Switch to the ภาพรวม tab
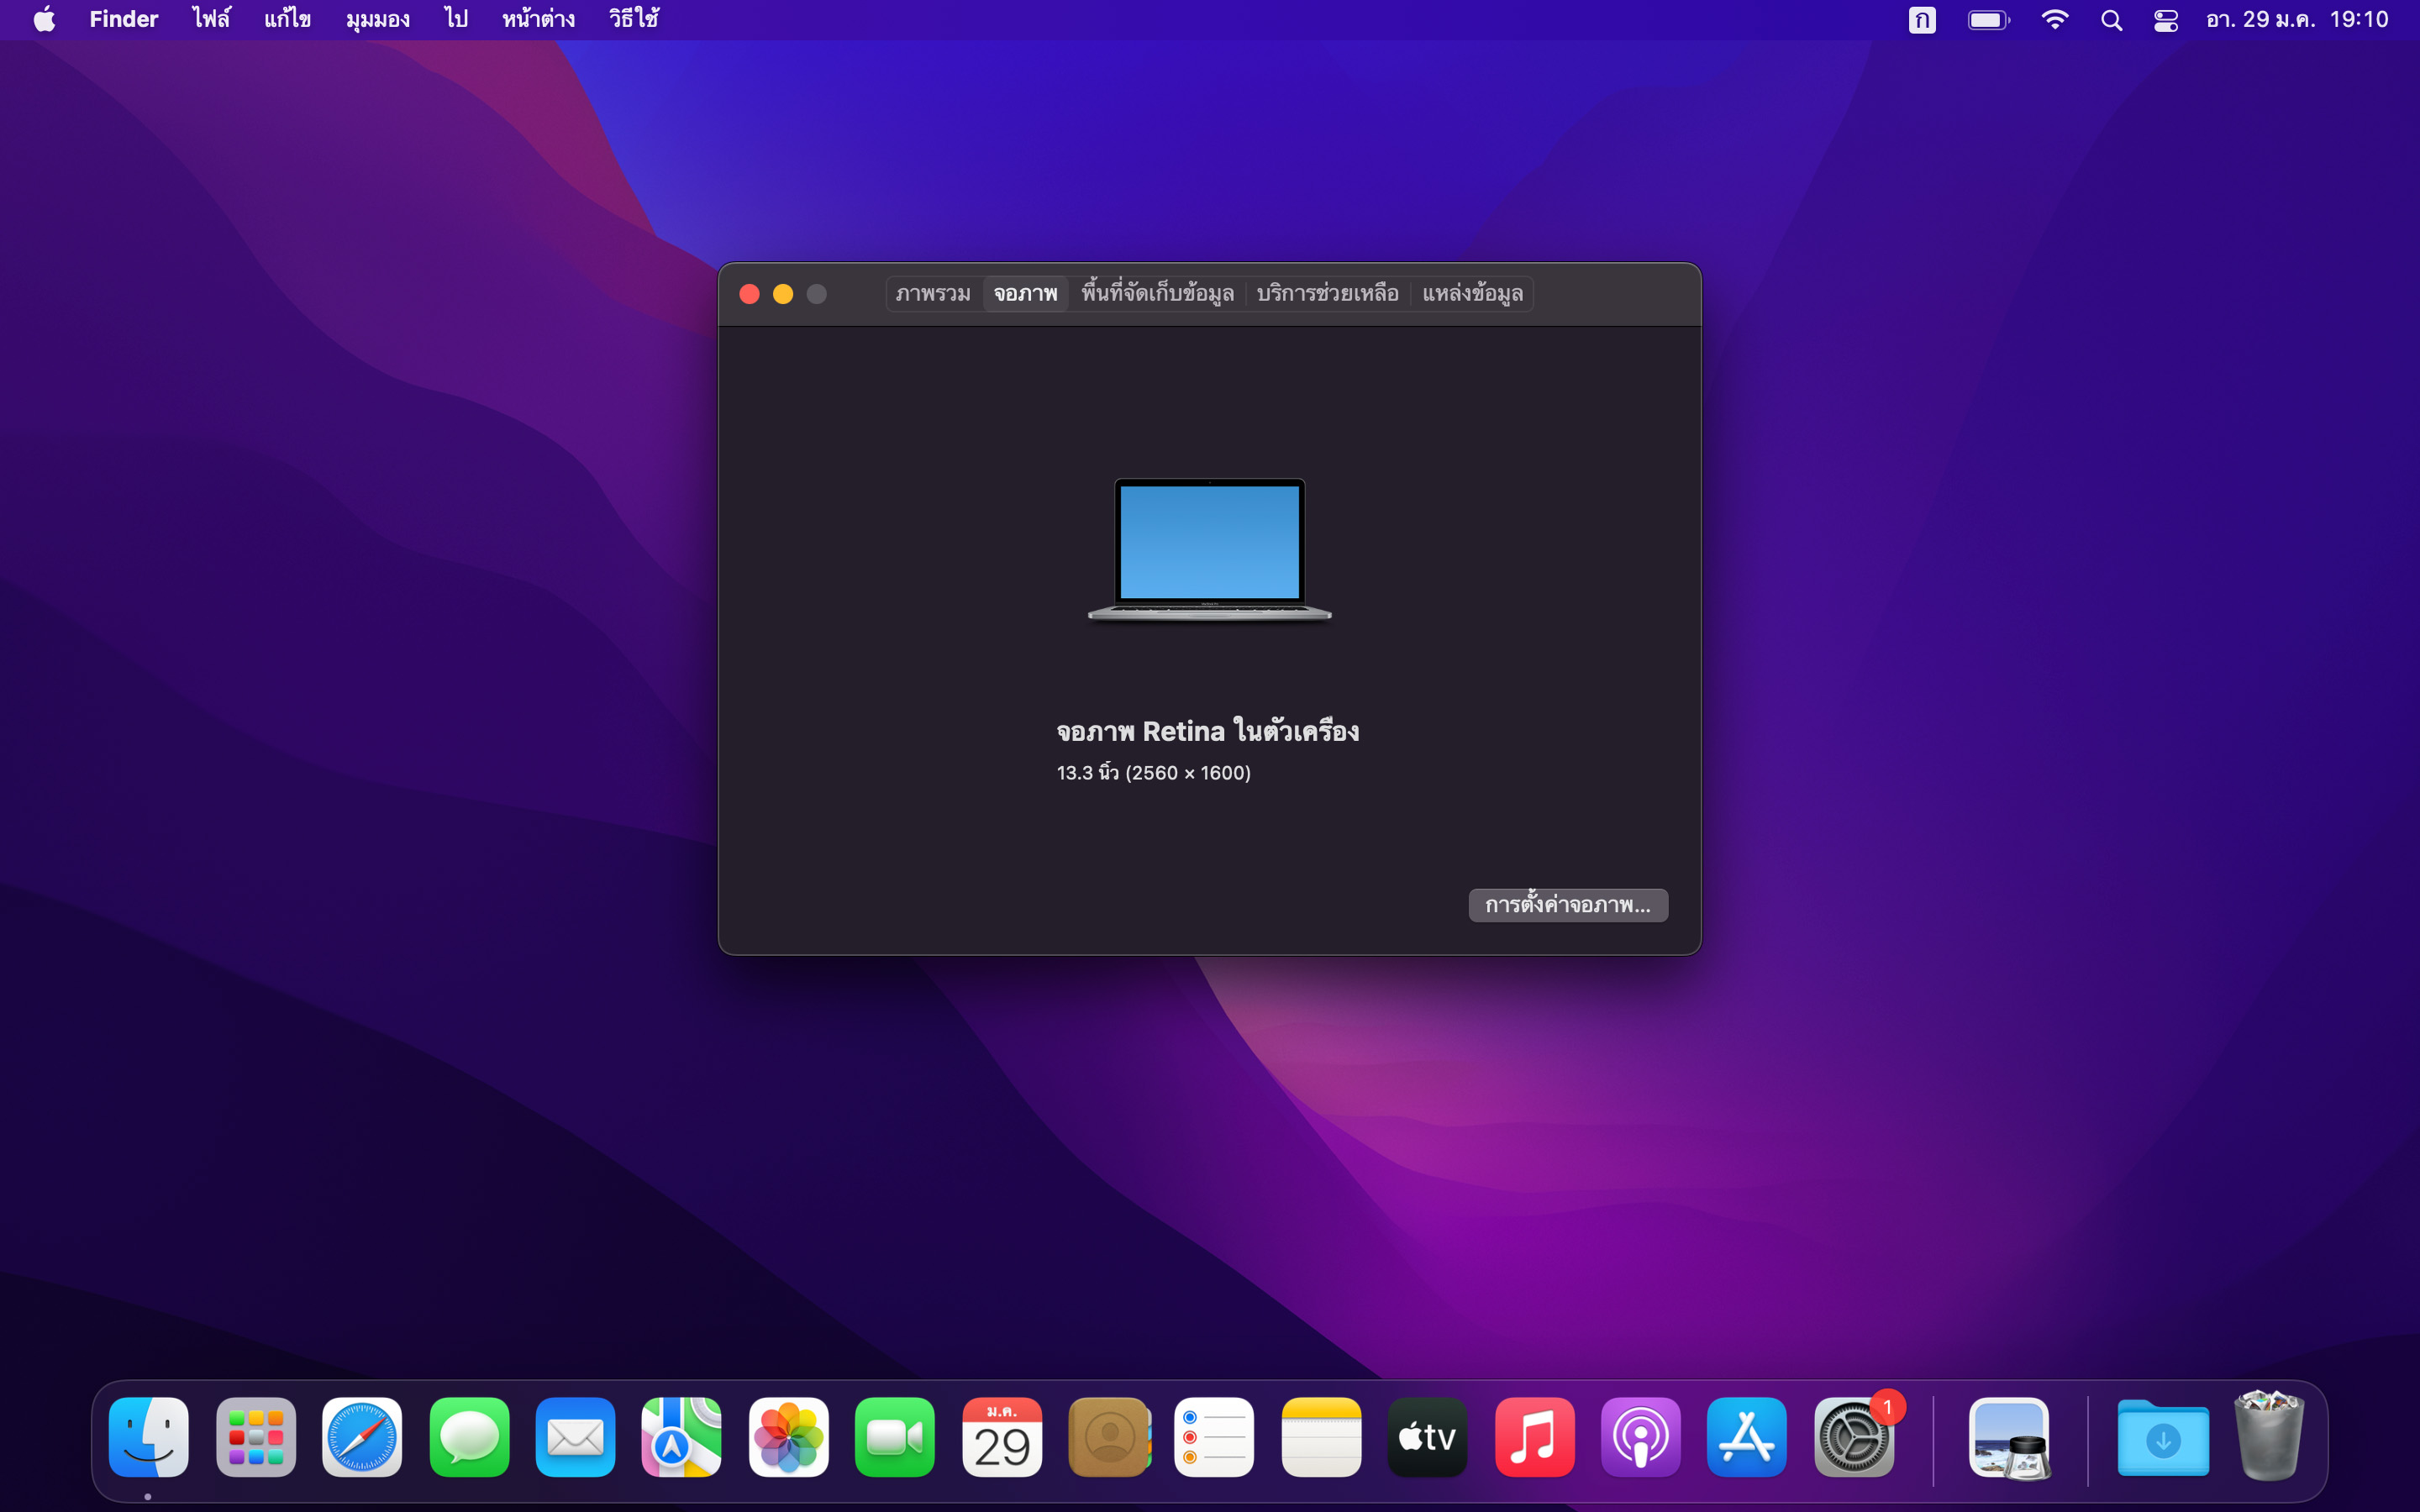 pos(932,294)
